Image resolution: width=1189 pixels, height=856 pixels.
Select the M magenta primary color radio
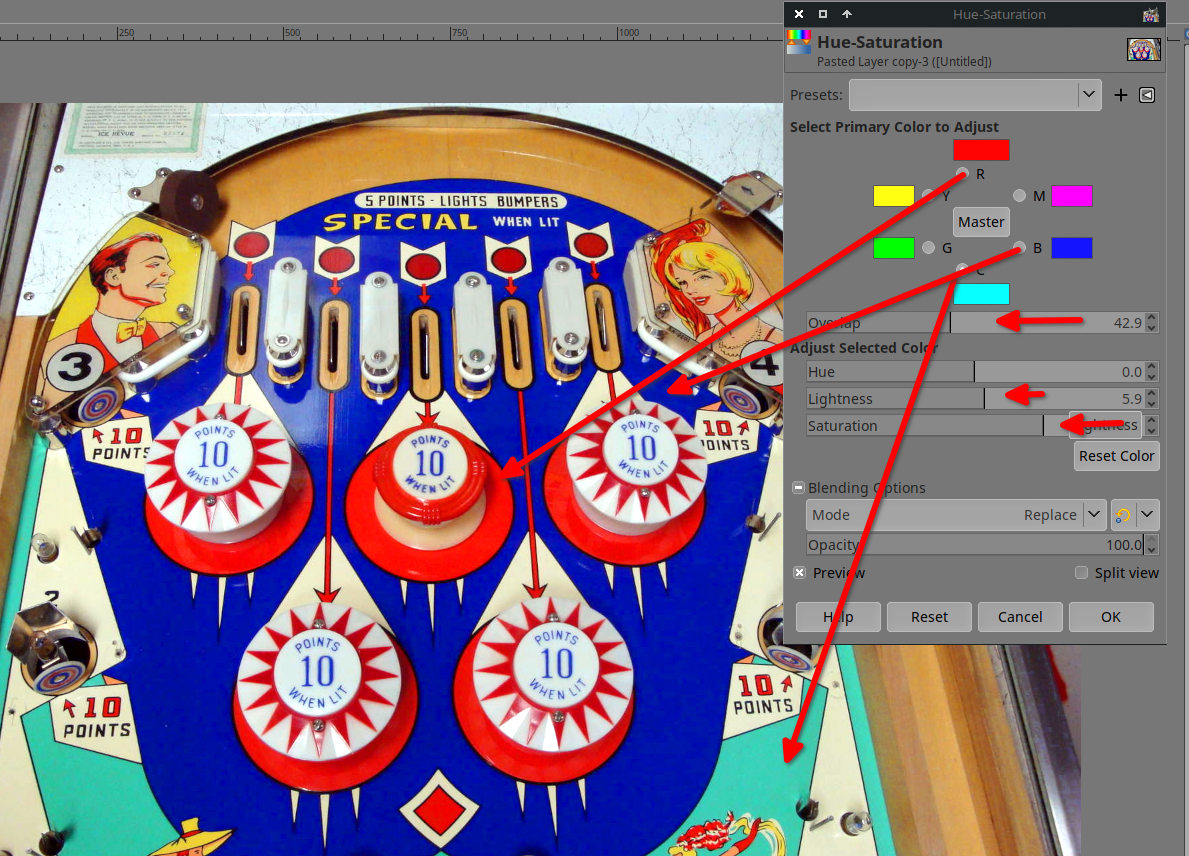(1020, 196)
